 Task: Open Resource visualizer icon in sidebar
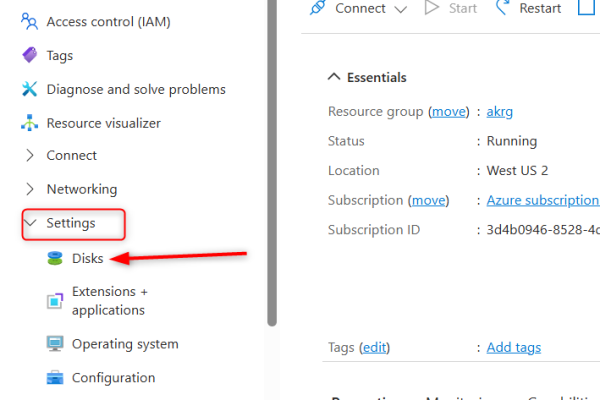coord(29,123)
